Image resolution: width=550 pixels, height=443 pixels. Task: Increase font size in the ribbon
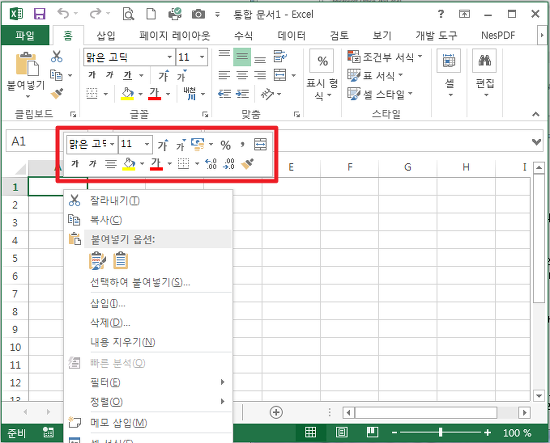(x=163, y=75)
